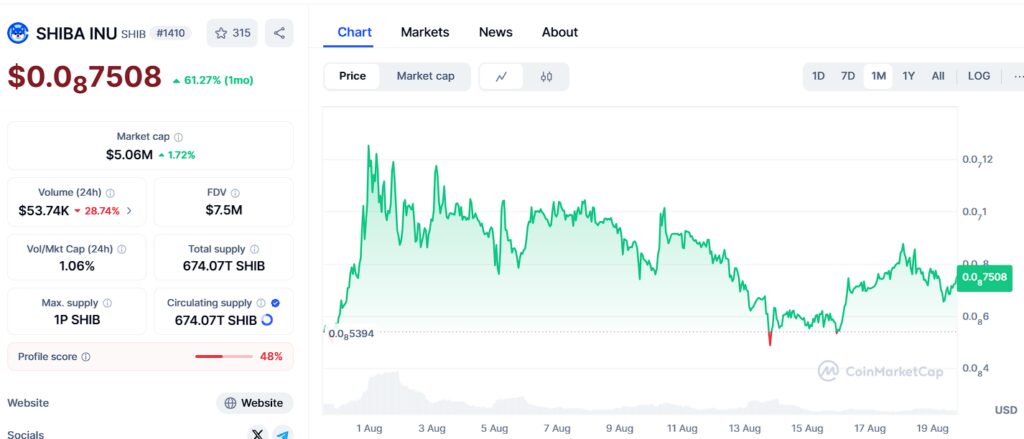This screenshot has height=439, width=1024.
Task: Open the News tab
Action: point(495,32)
